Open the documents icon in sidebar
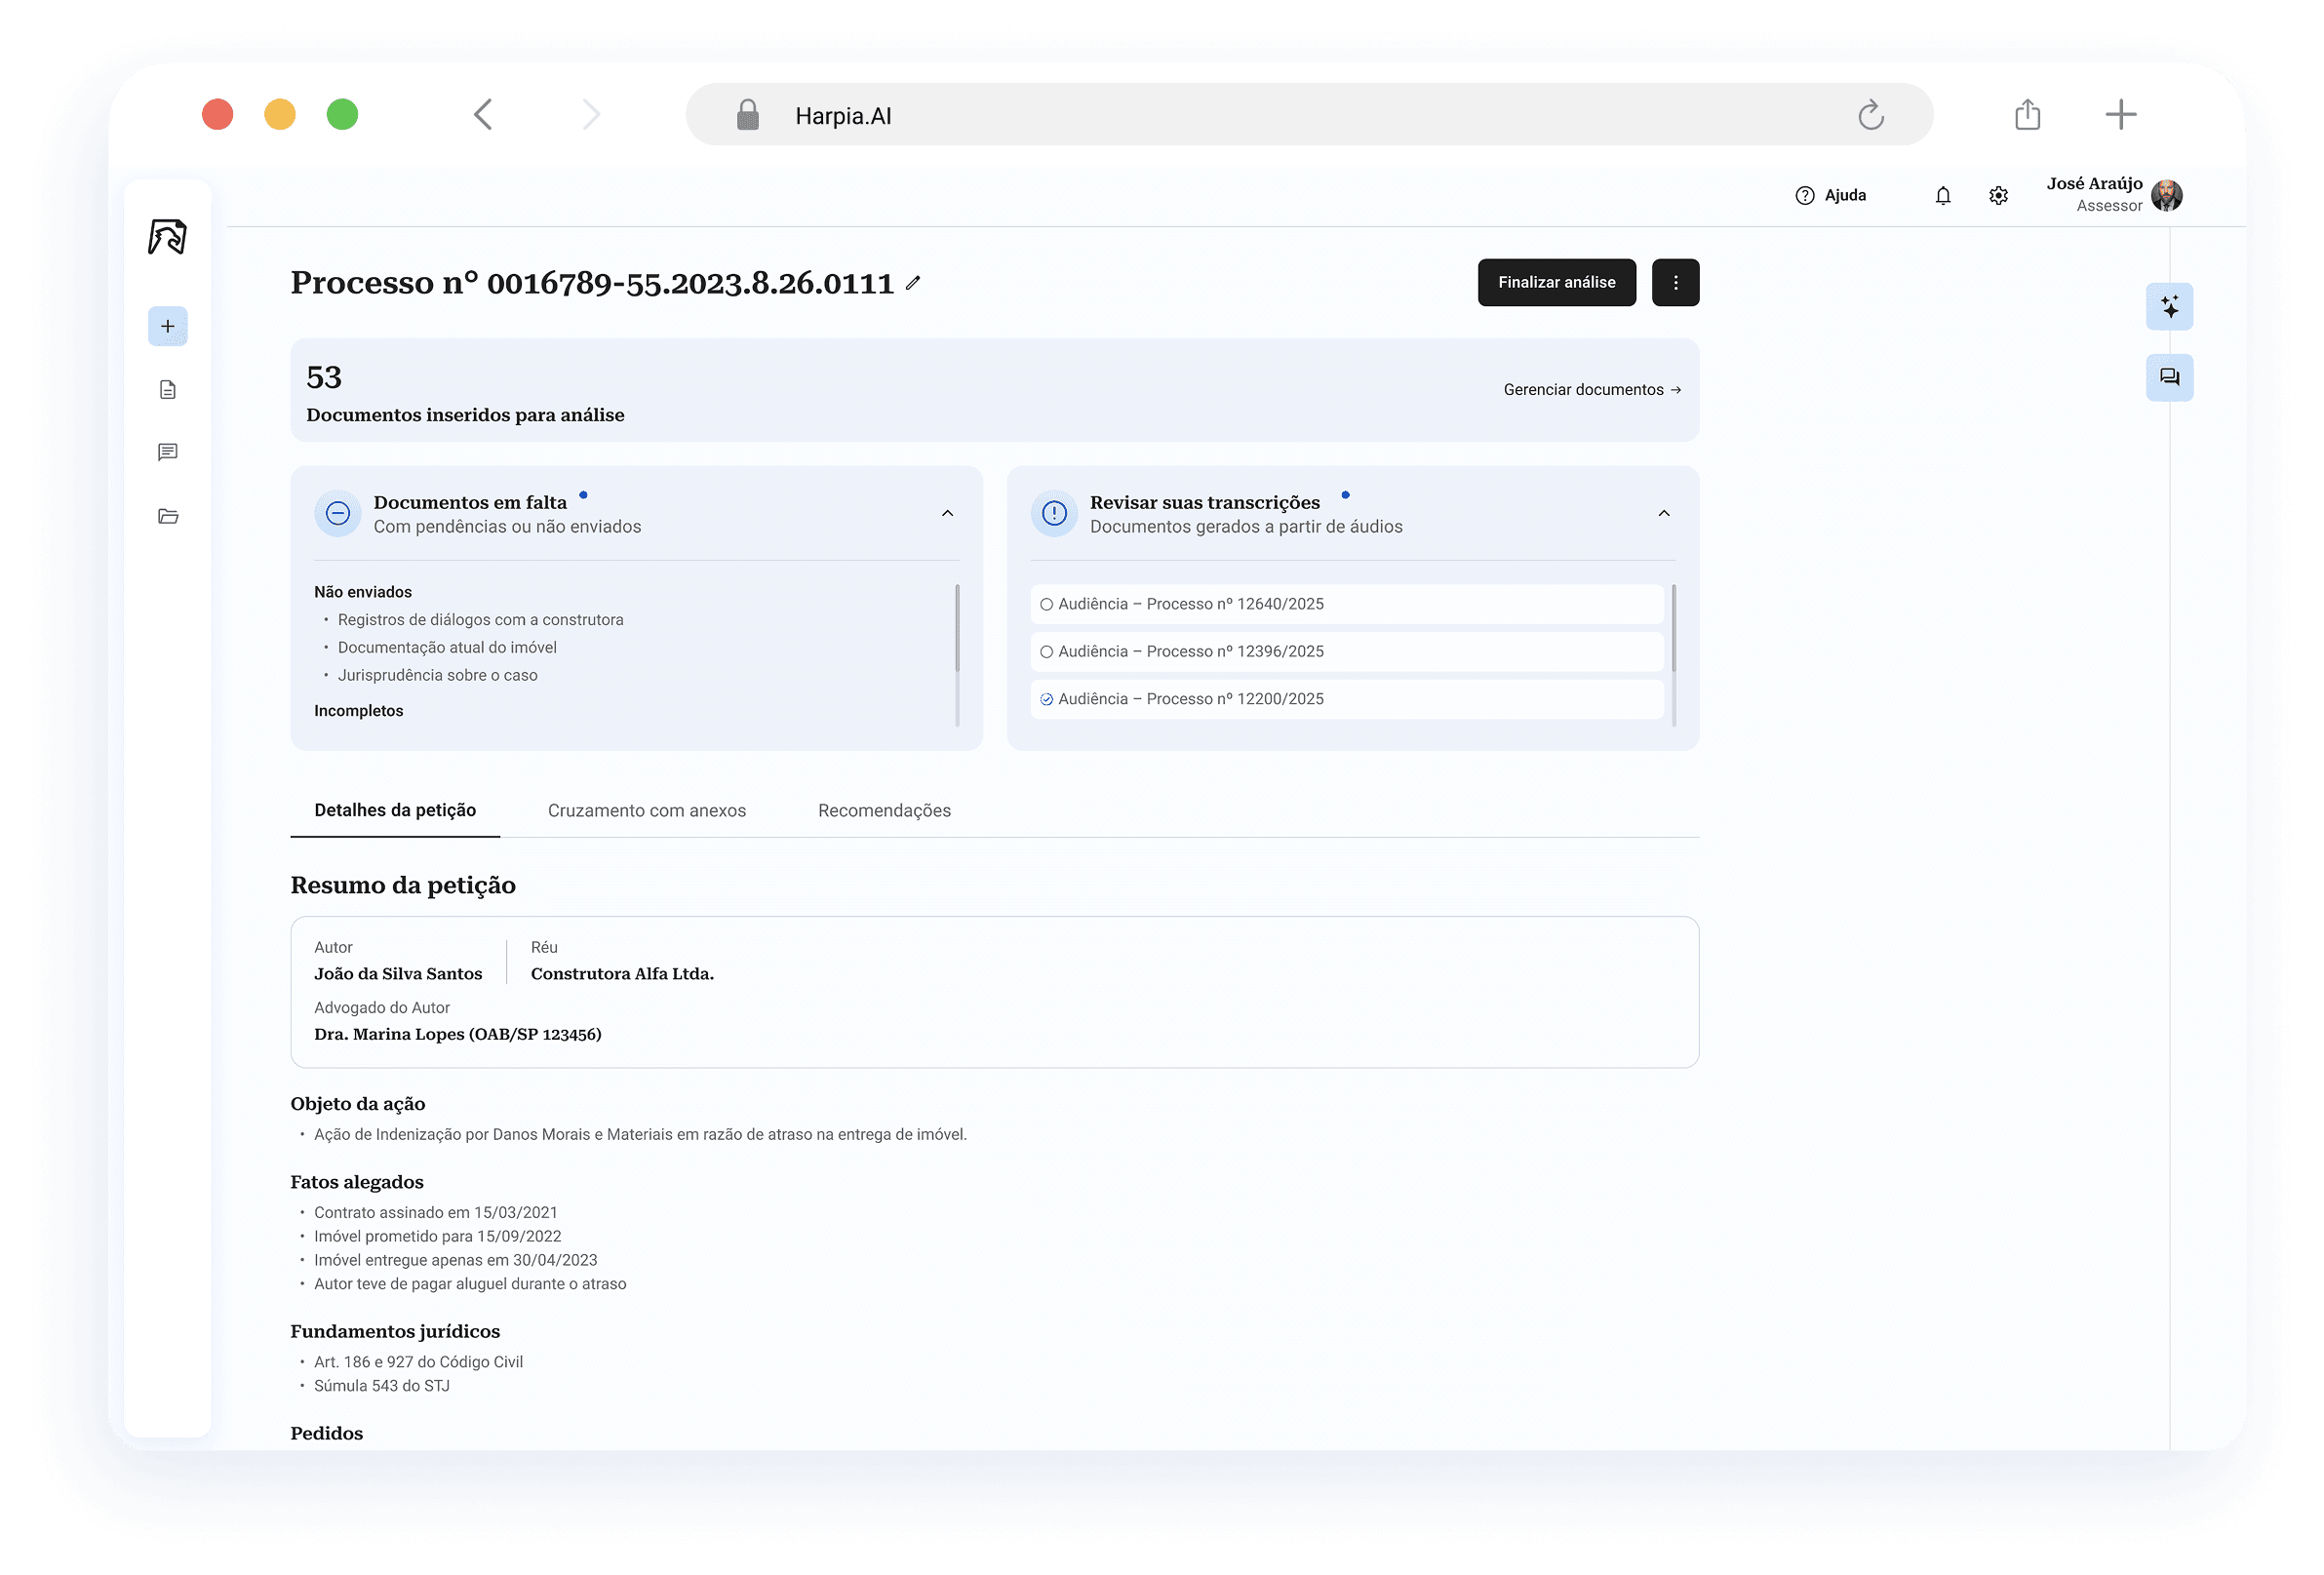 point(168,389)
